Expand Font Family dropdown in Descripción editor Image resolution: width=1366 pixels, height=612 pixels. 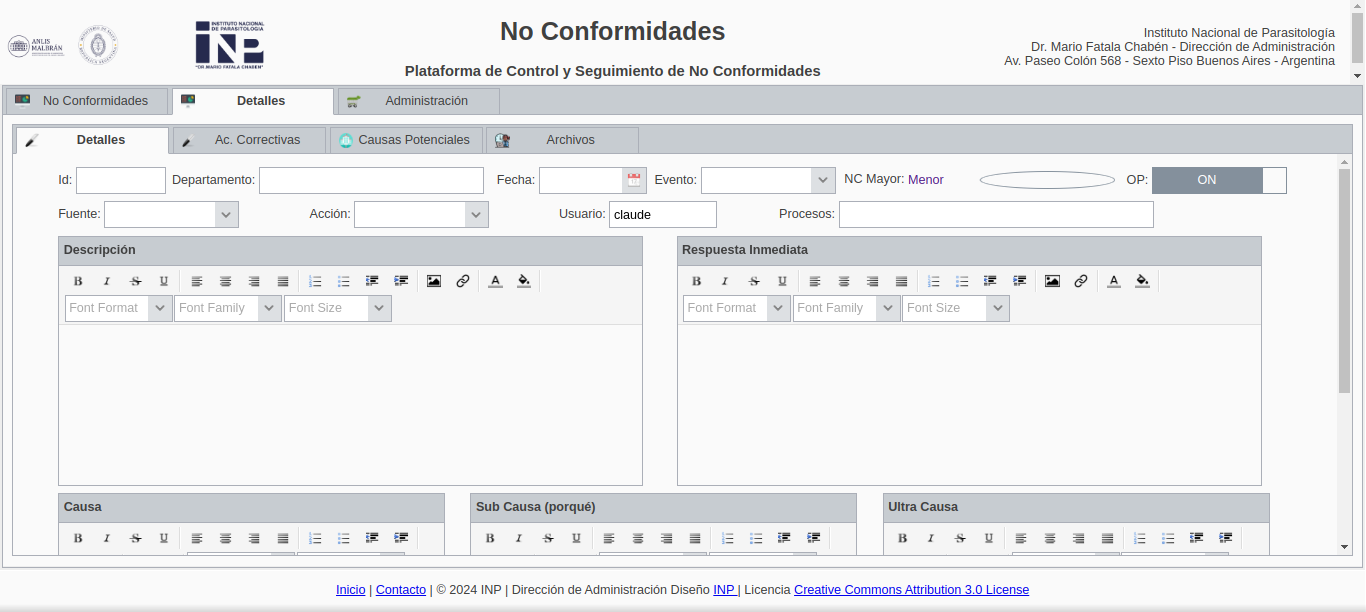(268, 308)
